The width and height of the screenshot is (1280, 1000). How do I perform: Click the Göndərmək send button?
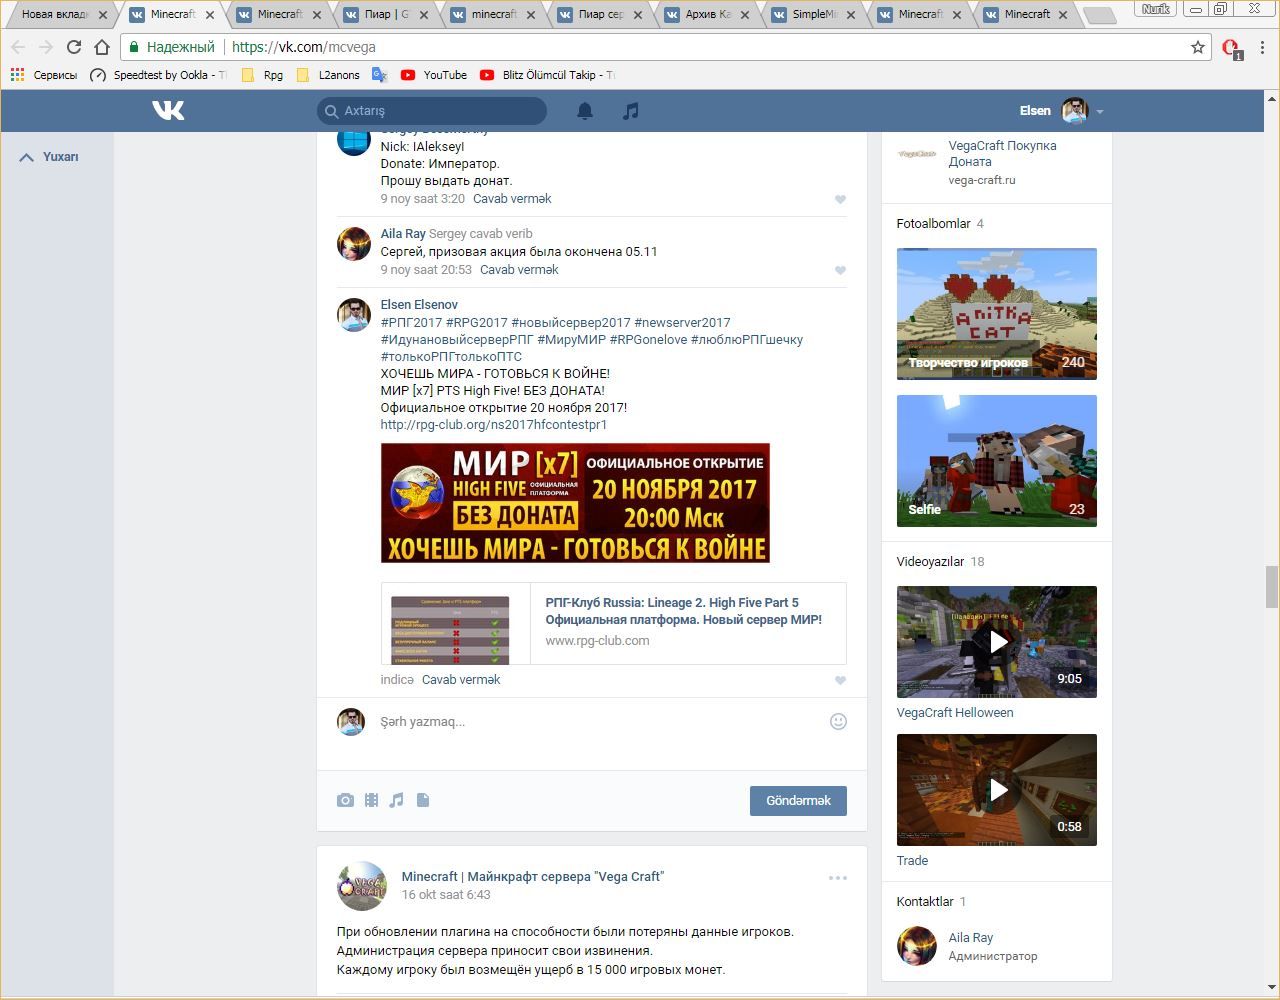tap(798, 800)
